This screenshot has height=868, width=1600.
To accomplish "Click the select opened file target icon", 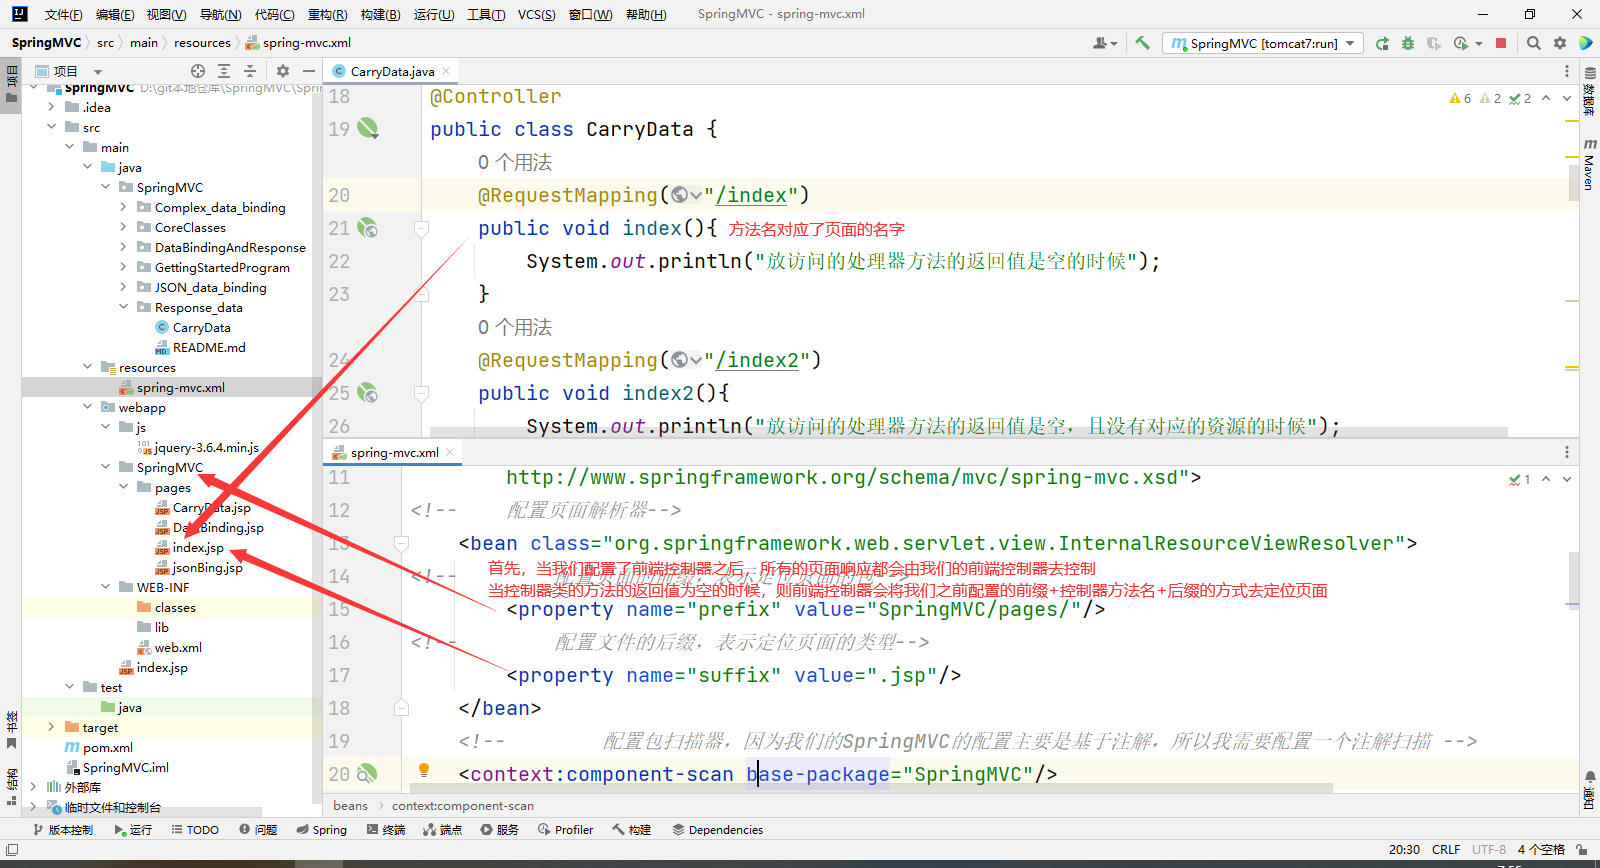I will point(198,71).
